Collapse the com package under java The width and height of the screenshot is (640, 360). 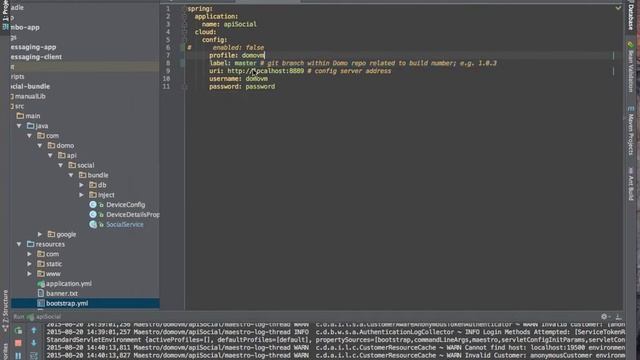click(x=29, y=136)
